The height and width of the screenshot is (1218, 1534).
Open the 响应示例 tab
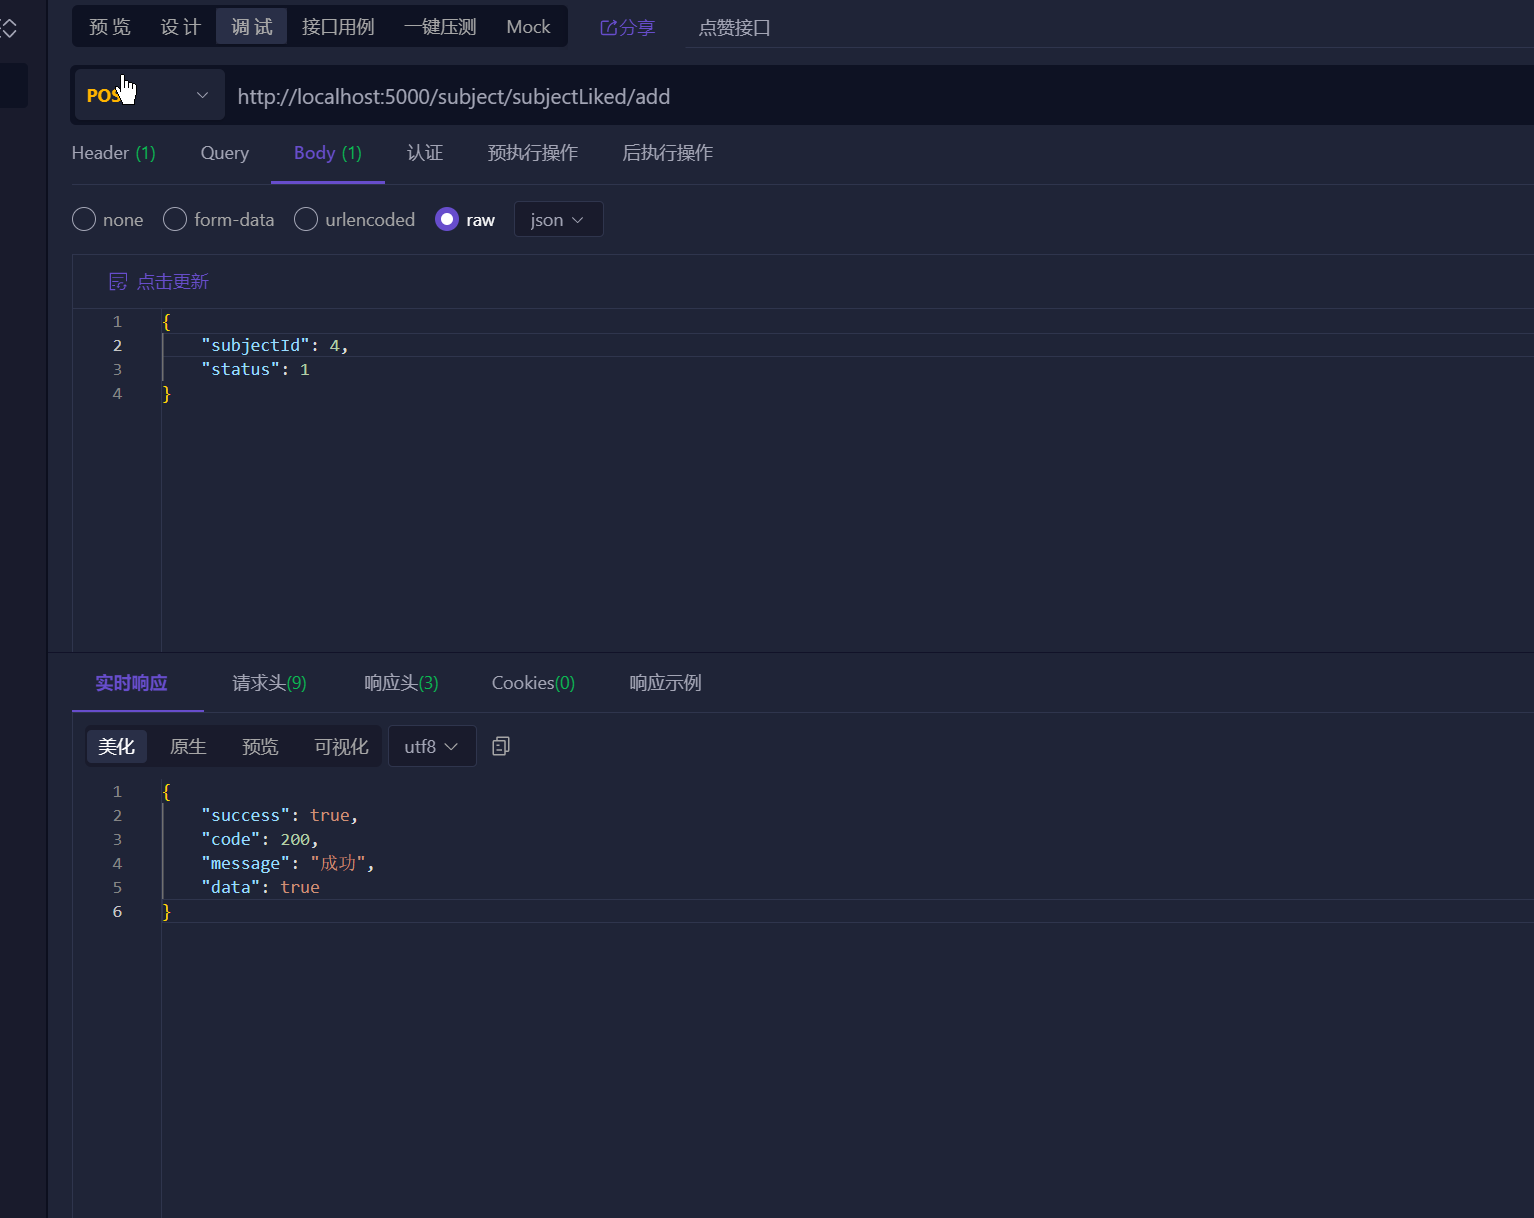[665, 683]
